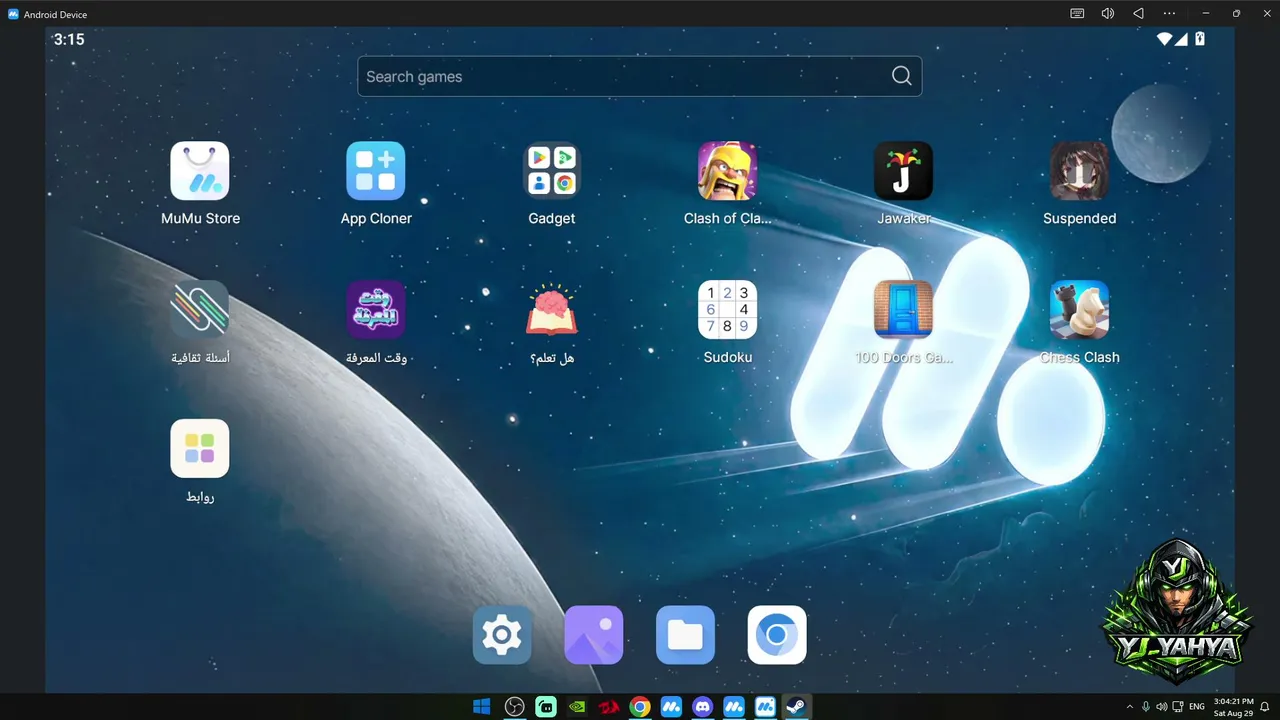
Task: Click the Android mobile signal status icon
Action: [1182, 39]
